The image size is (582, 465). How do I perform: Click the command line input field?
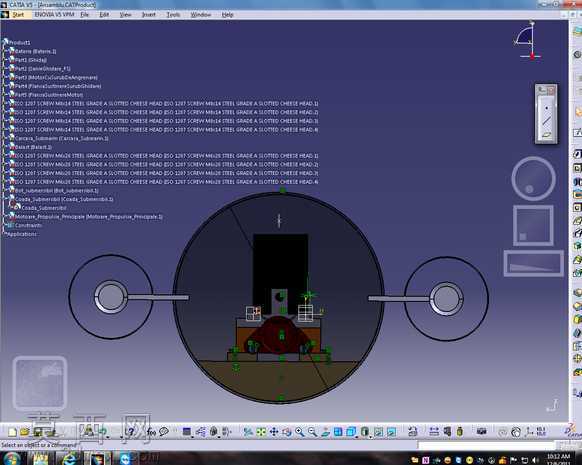(487, 445)
